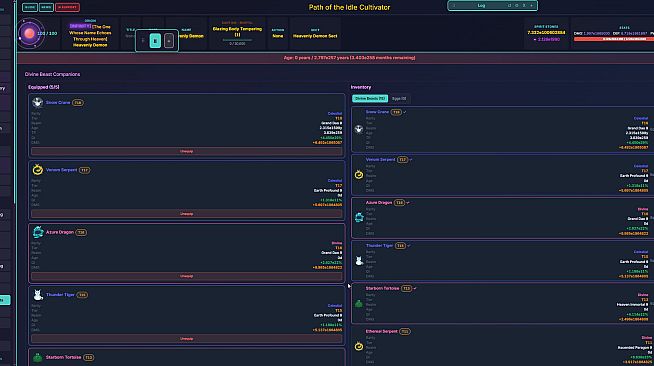Click the left arrow in the Log bar
The width and height of the screenshot is (654, 366).
[x=454, y=5]
